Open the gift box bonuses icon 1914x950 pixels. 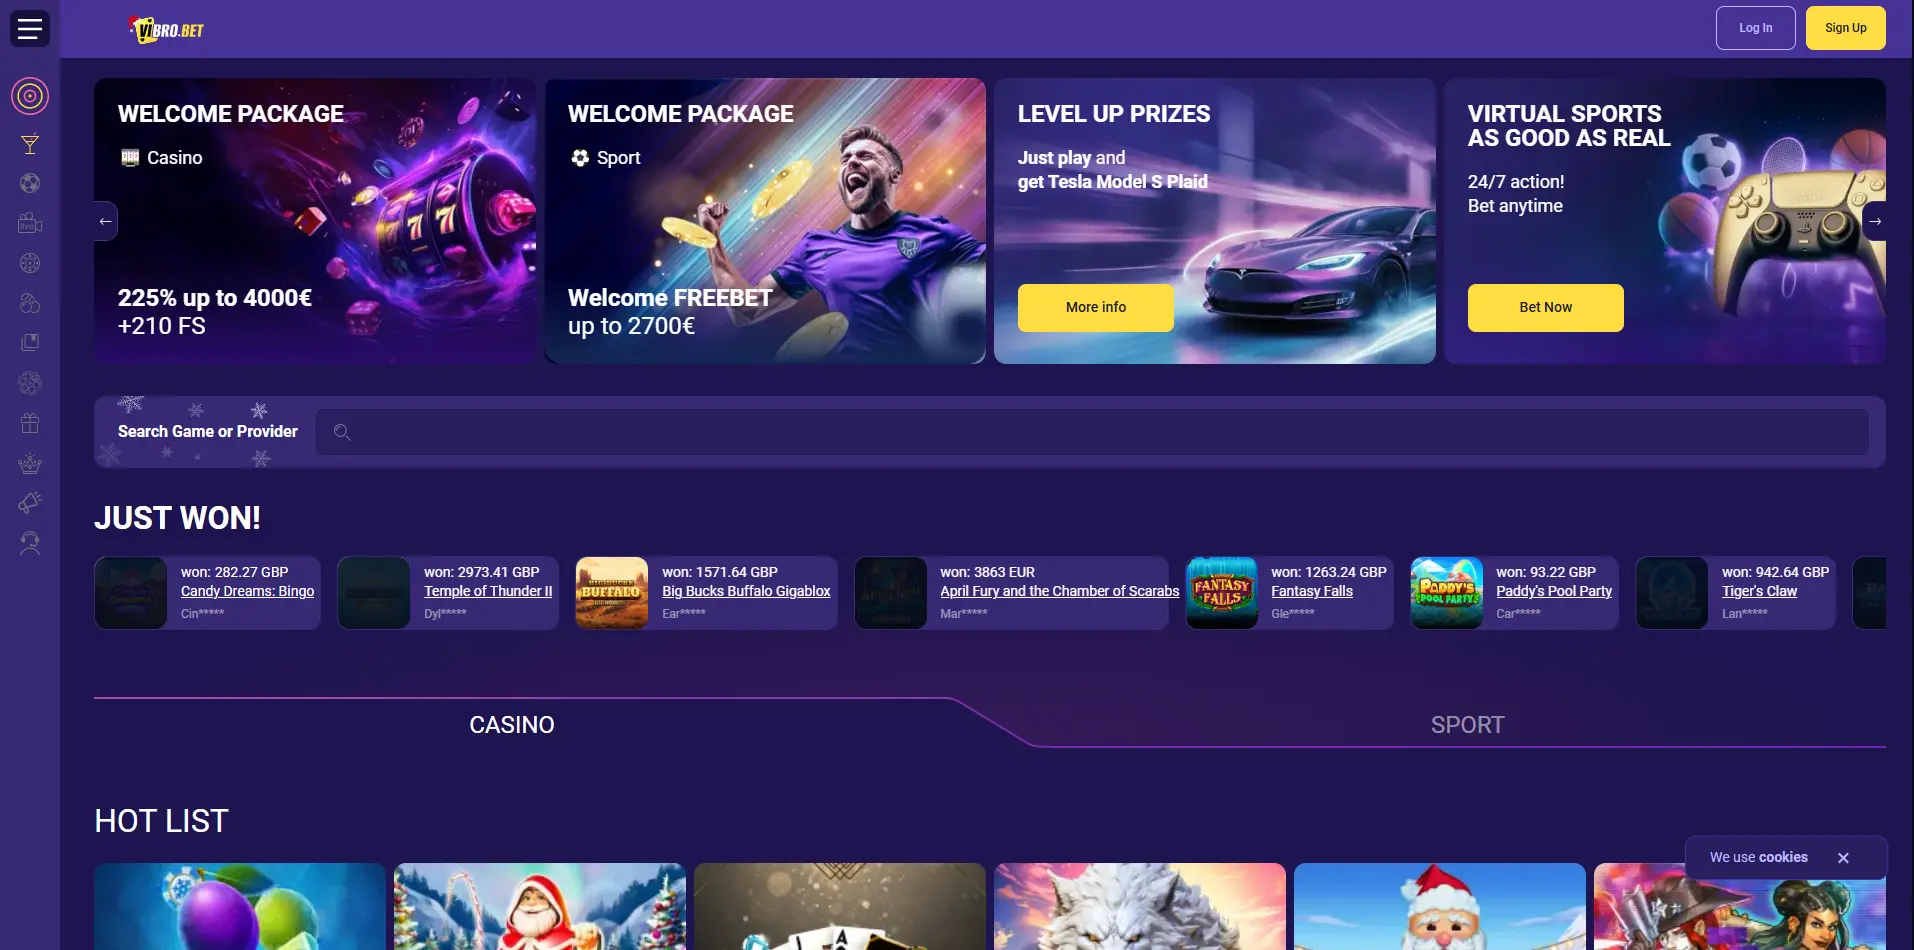pos(30,423)
